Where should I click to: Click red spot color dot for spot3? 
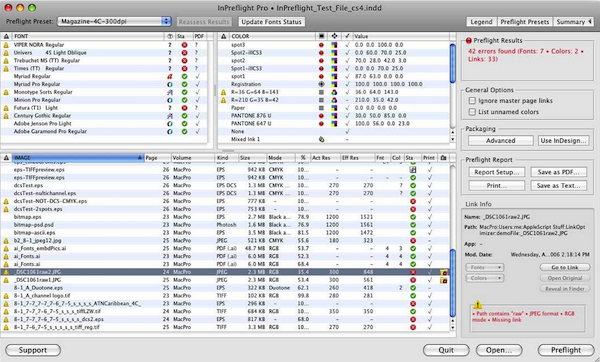(321, 45)
